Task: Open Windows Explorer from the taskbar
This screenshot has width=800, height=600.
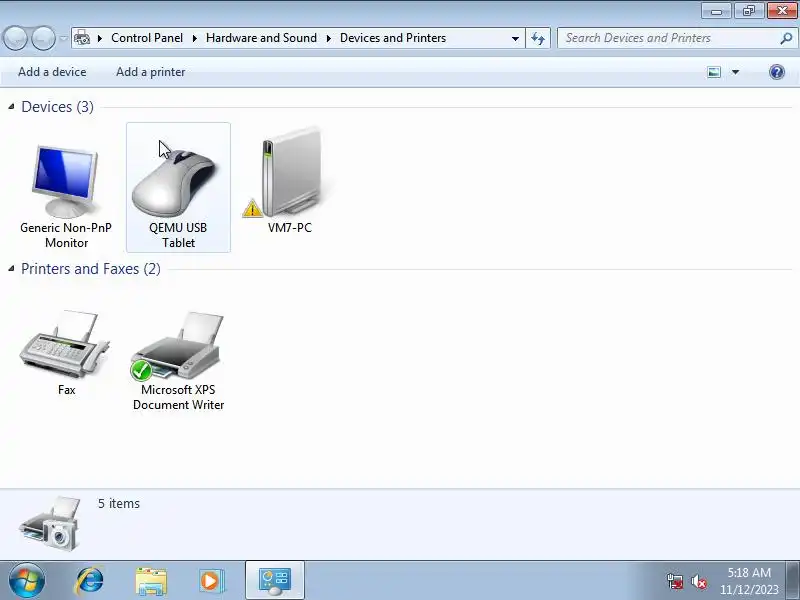Action: [x=151, y=581]
